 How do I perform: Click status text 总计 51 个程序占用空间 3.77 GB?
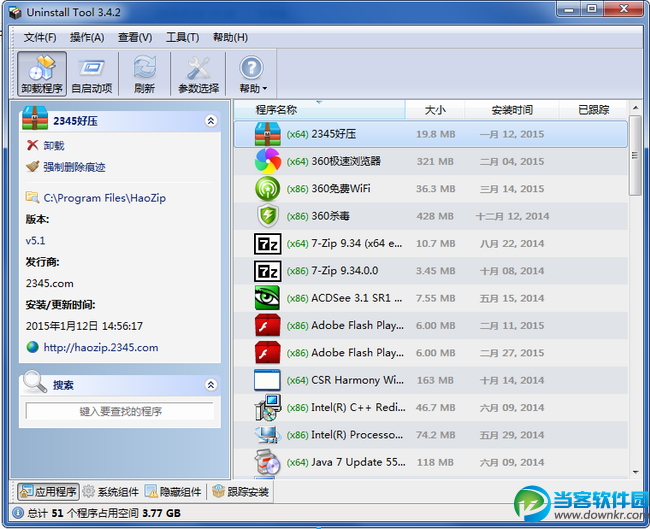coord(104,513)
